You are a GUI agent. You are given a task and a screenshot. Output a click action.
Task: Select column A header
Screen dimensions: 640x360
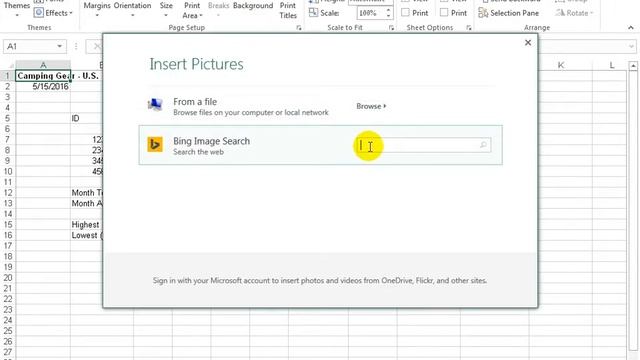click(43, 65)
